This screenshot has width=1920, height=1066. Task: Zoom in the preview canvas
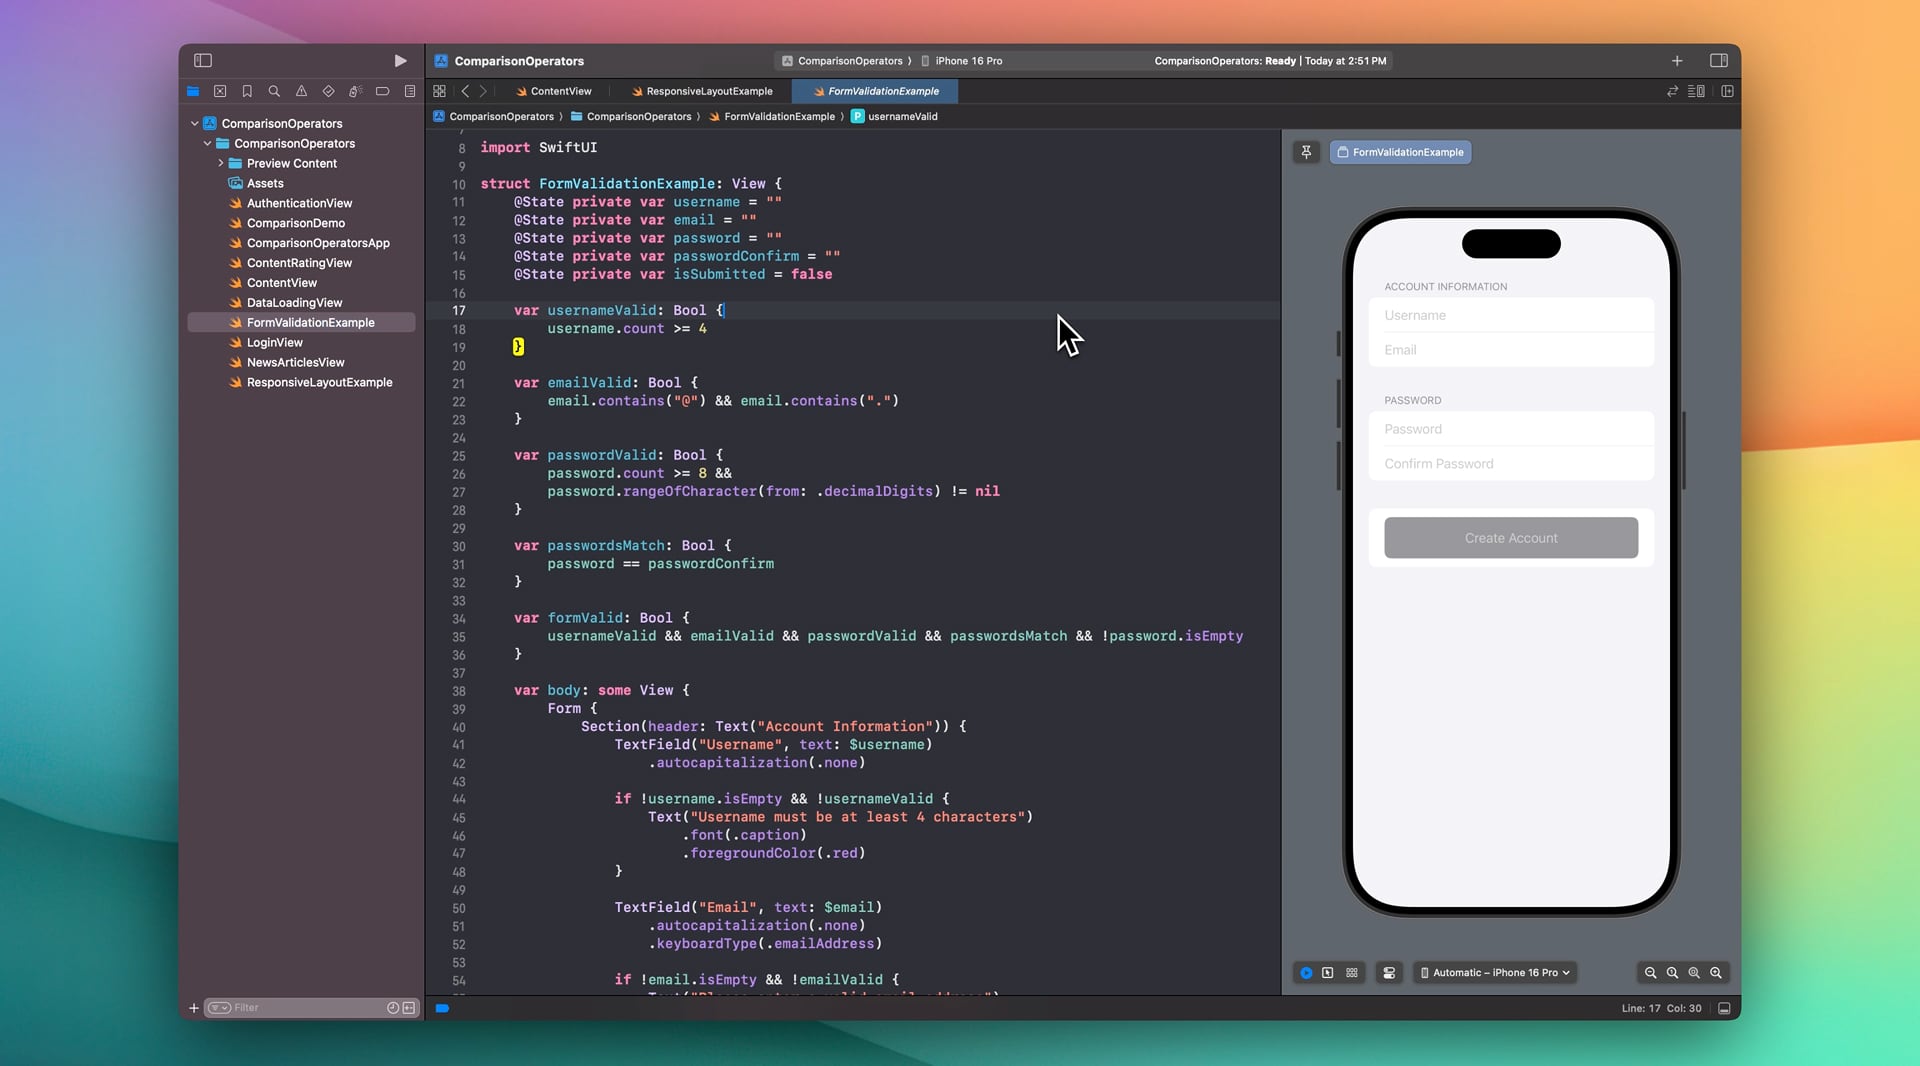(x=1716, y=973)
